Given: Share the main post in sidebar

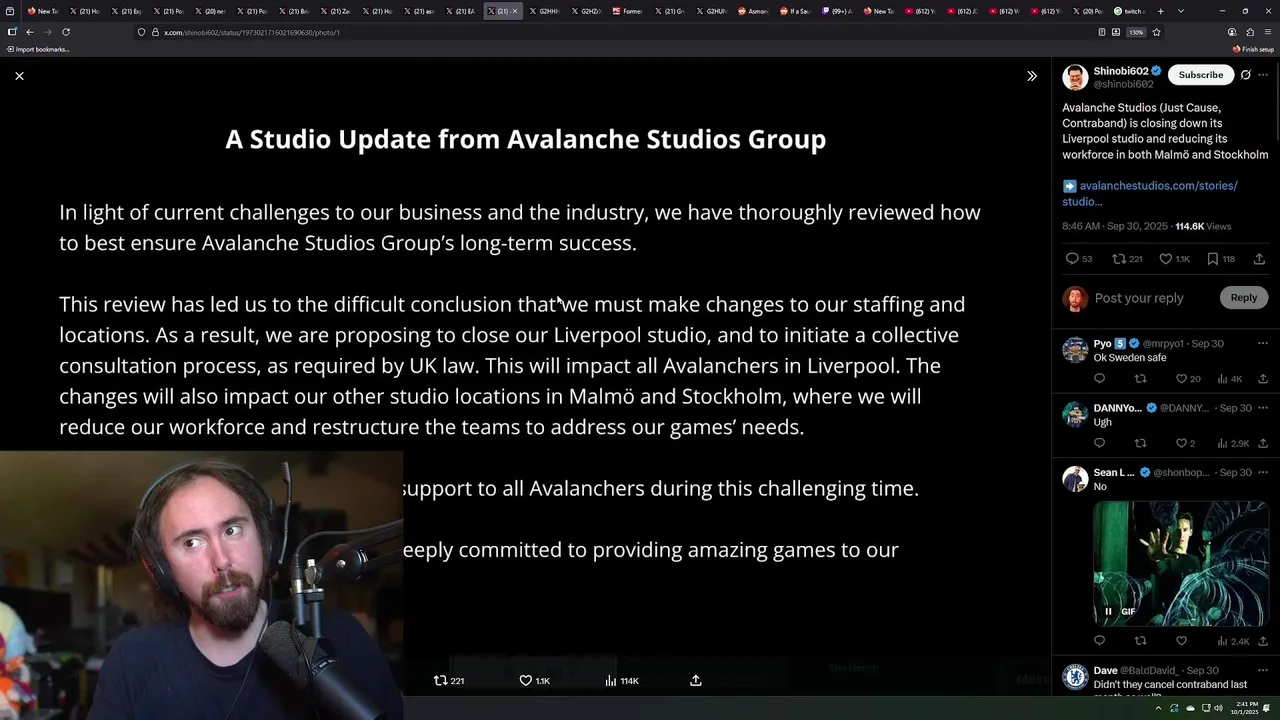Looking at the screenshot, I should (1259, 259).
